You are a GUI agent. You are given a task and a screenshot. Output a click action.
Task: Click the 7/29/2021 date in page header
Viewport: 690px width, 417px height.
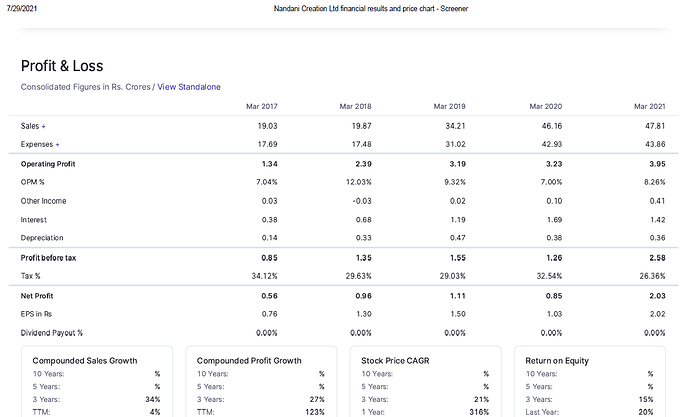[x=22, y=8]
